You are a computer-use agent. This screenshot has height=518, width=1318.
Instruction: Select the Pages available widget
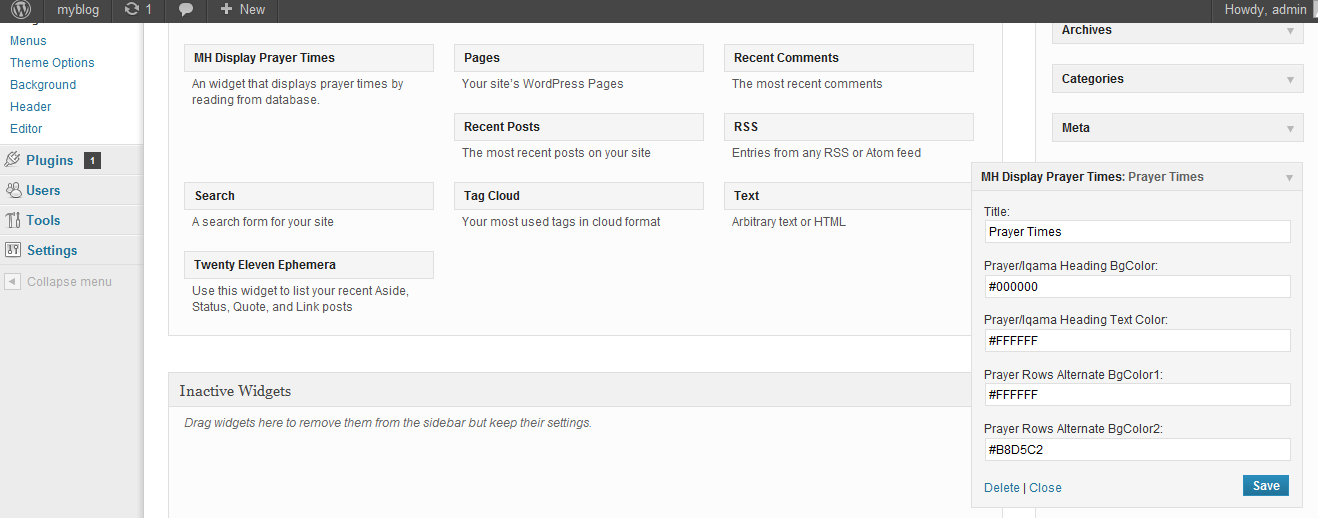click(579, 58)
